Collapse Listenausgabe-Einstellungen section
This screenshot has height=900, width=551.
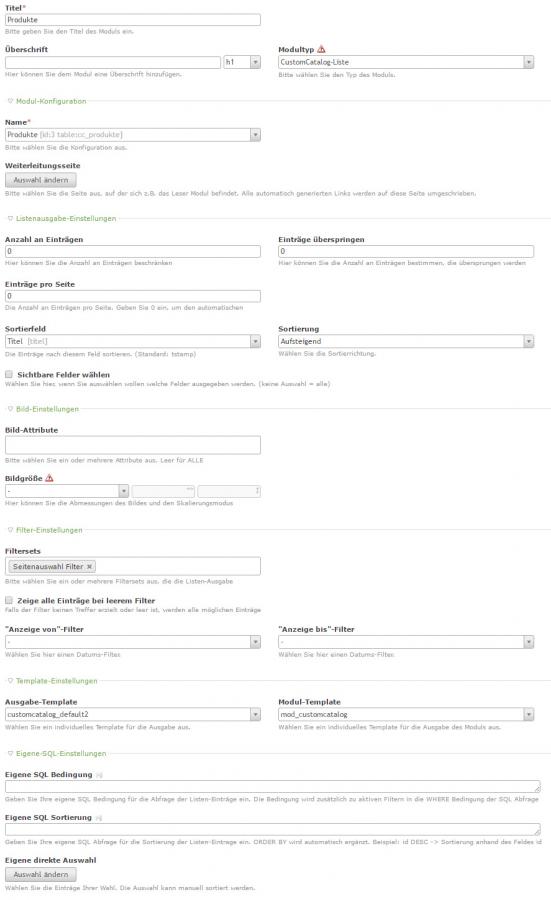[x=10, y=218]
